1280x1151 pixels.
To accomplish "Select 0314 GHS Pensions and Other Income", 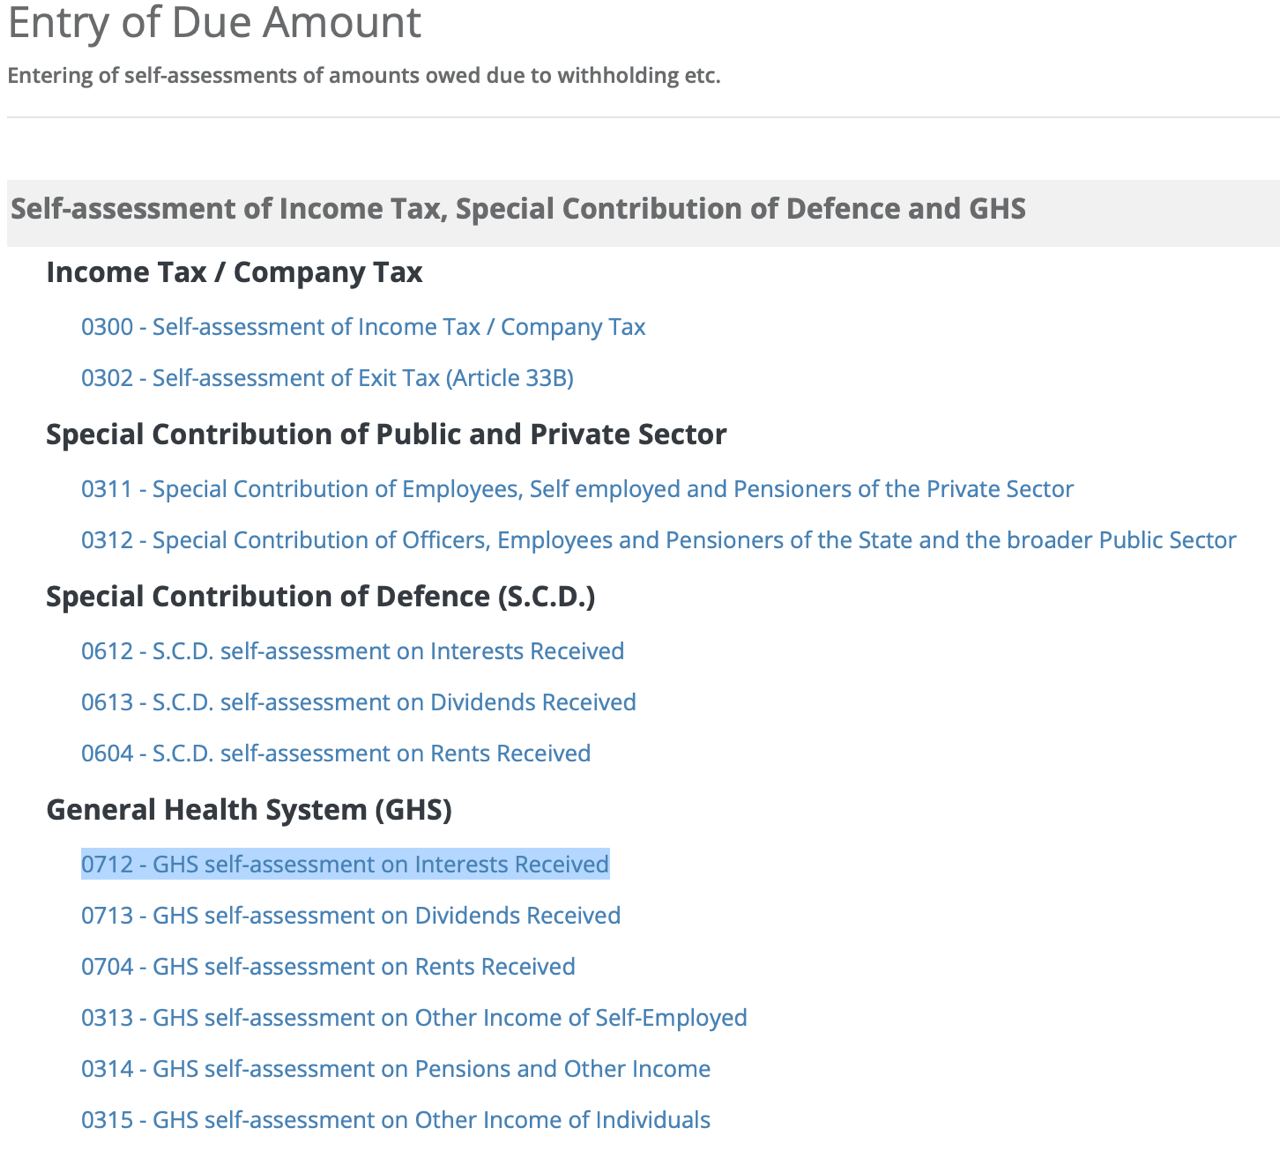I will 395,1068.
